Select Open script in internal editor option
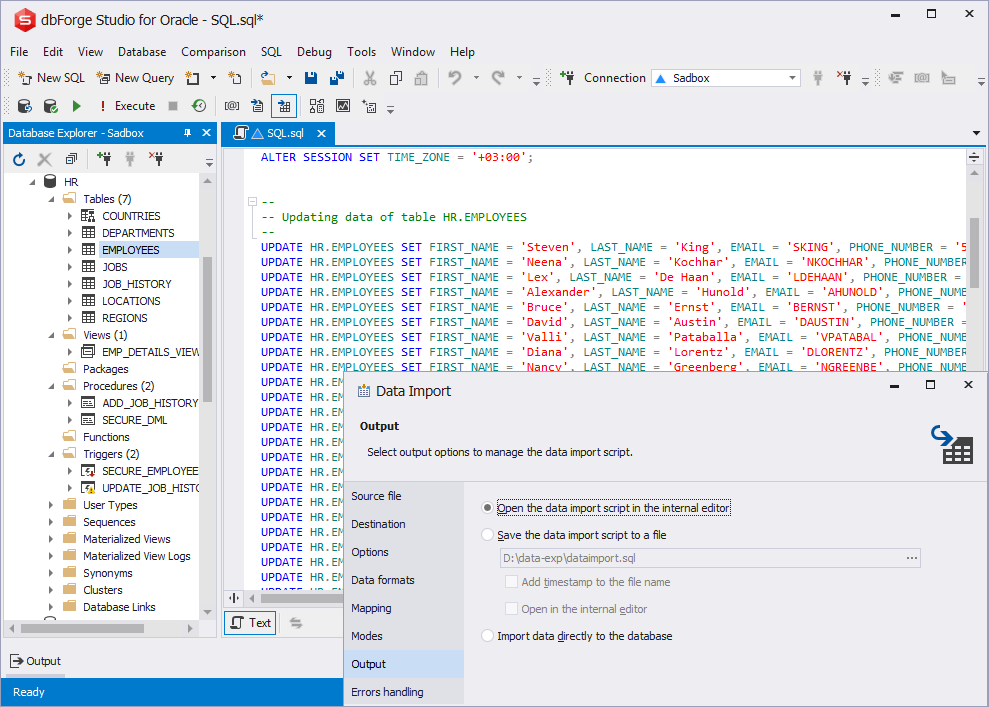989x707 pixels. coord(487,508)
